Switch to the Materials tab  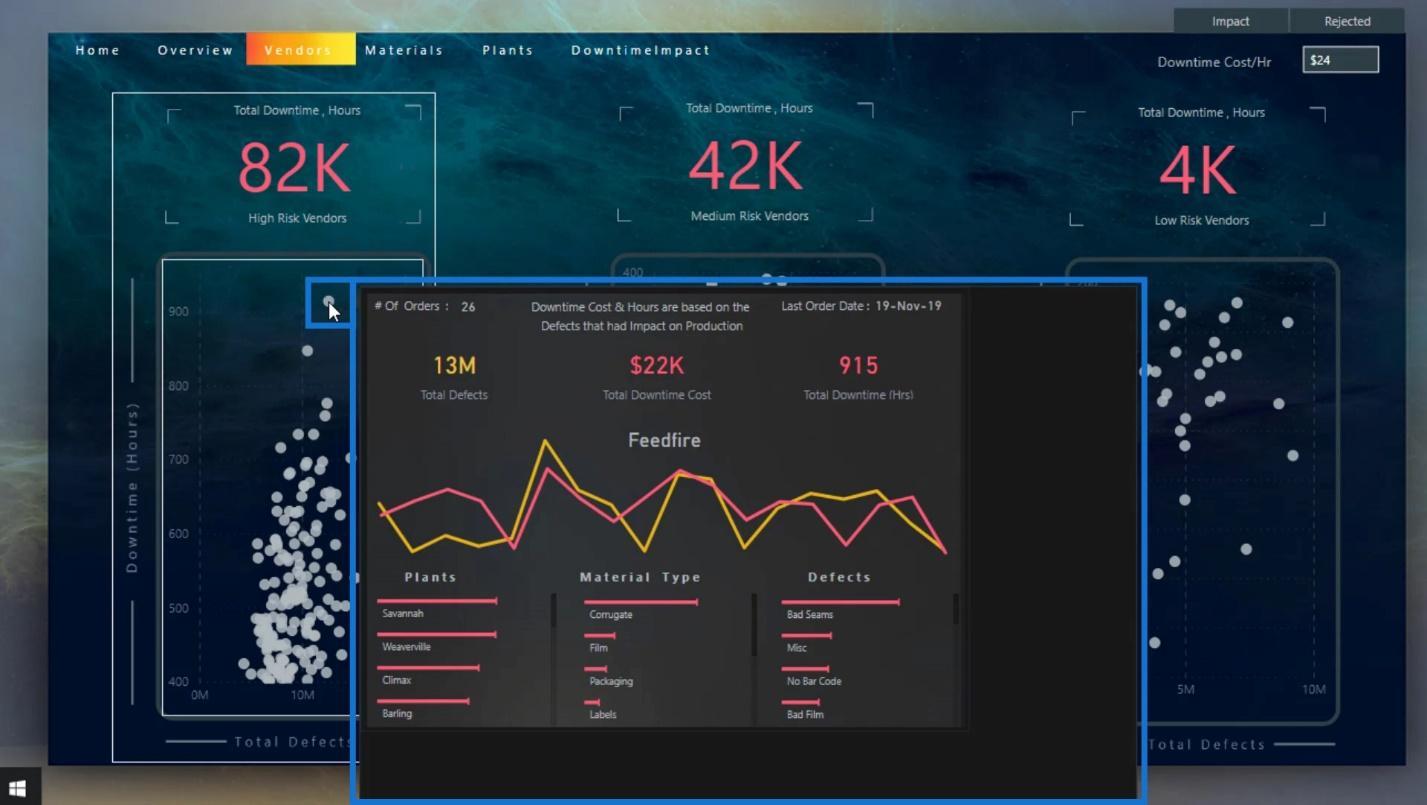click(404, 50)
